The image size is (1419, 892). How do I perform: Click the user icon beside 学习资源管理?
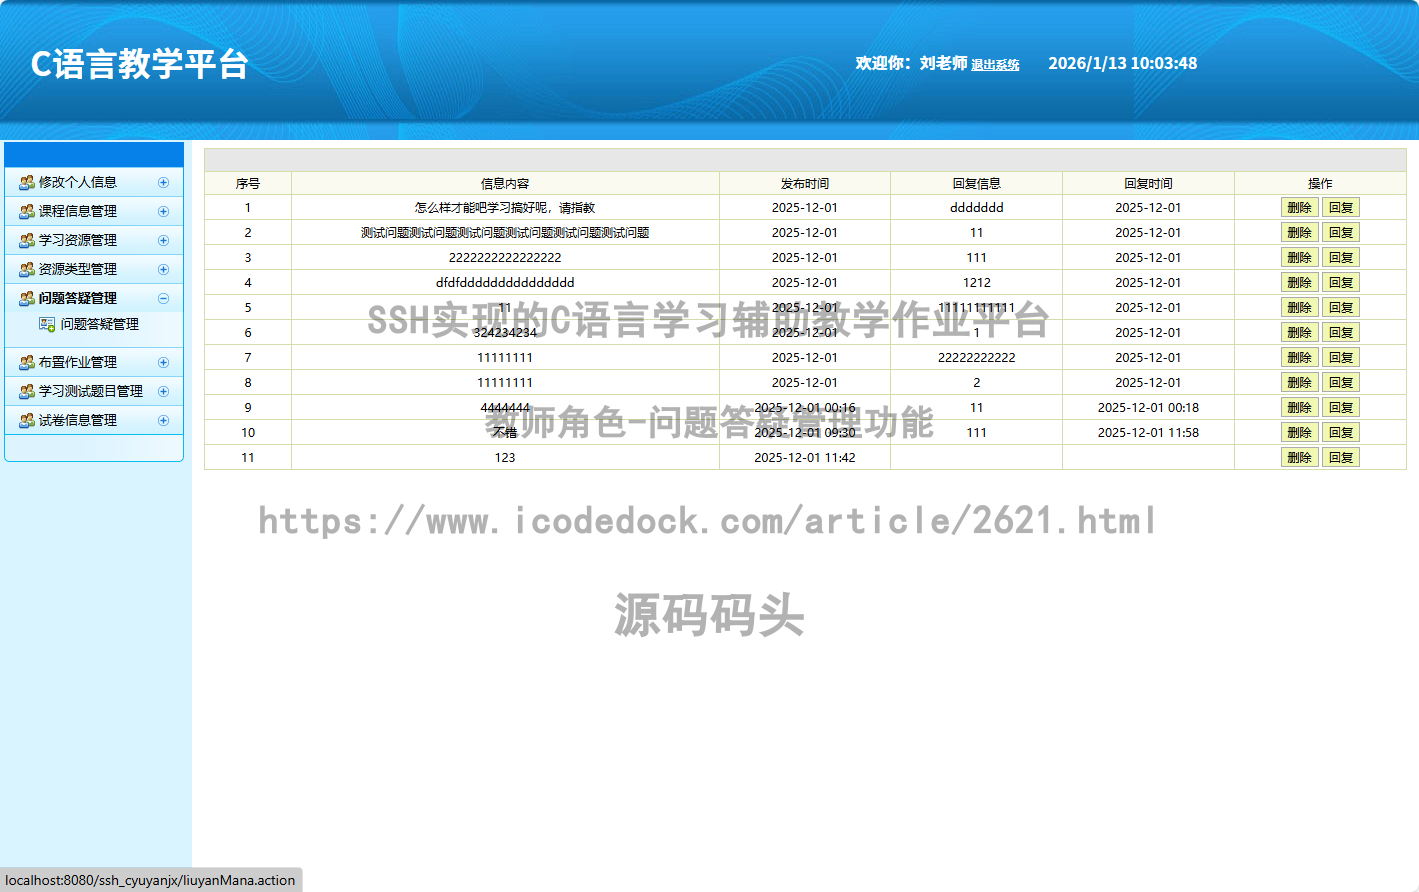27,241
